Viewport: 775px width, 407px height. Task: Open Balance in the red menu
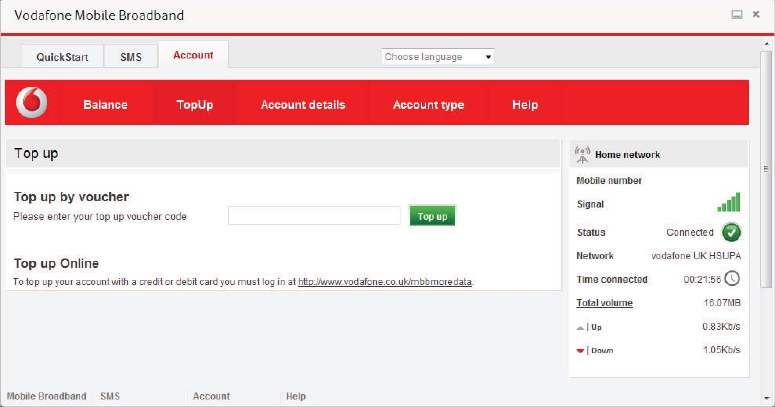coord(105,104)
